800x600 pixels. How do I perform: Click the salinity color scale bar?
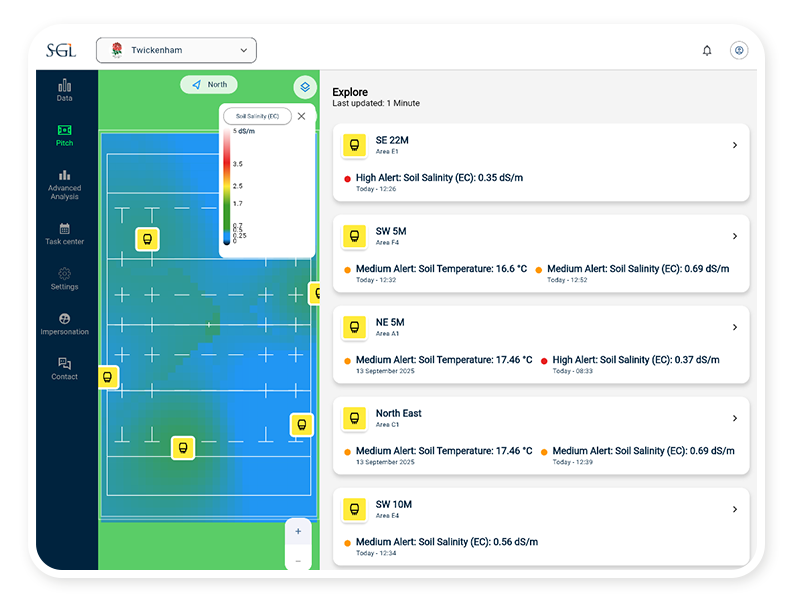226,186
